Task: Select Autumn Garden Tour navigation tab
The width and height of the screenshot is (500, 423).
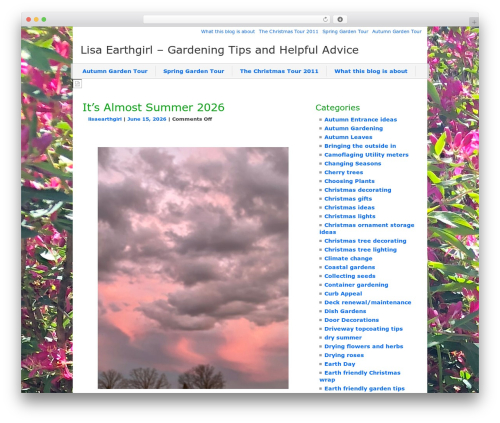Action: 115,71
